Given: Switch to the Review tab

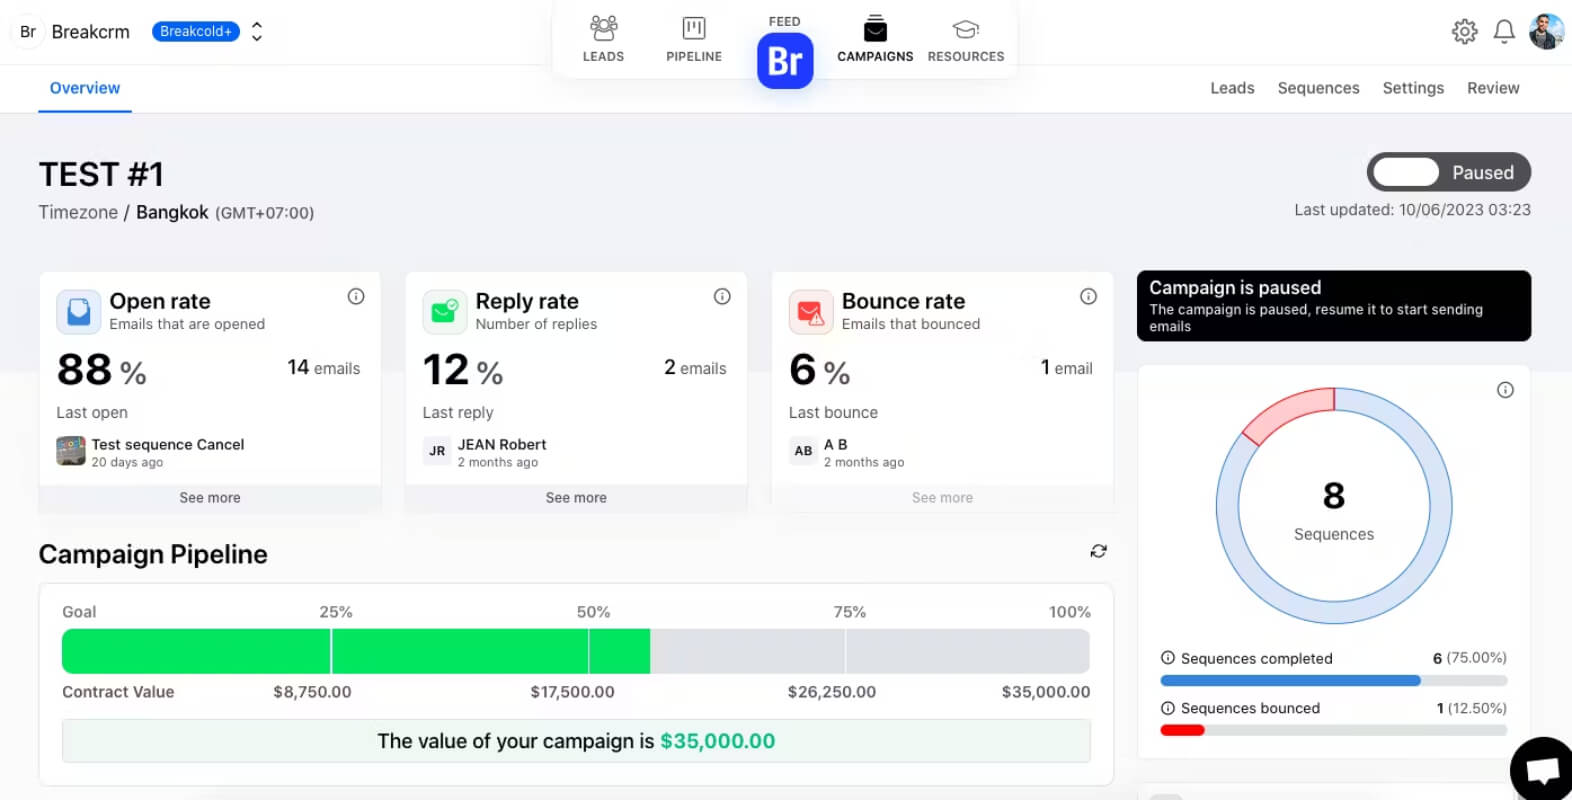Looking at the screenshot, I should pos(1493,88).
